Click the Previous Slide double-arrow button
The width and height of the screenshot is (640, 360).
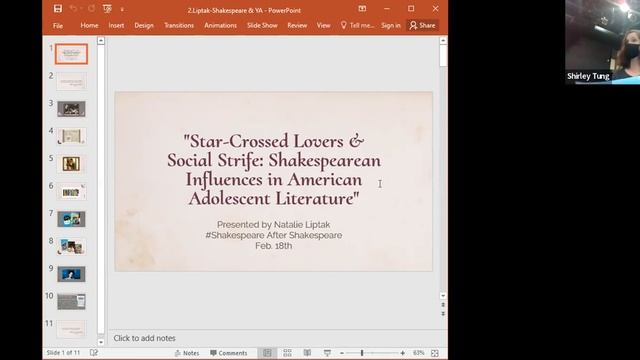coord(443,304)
